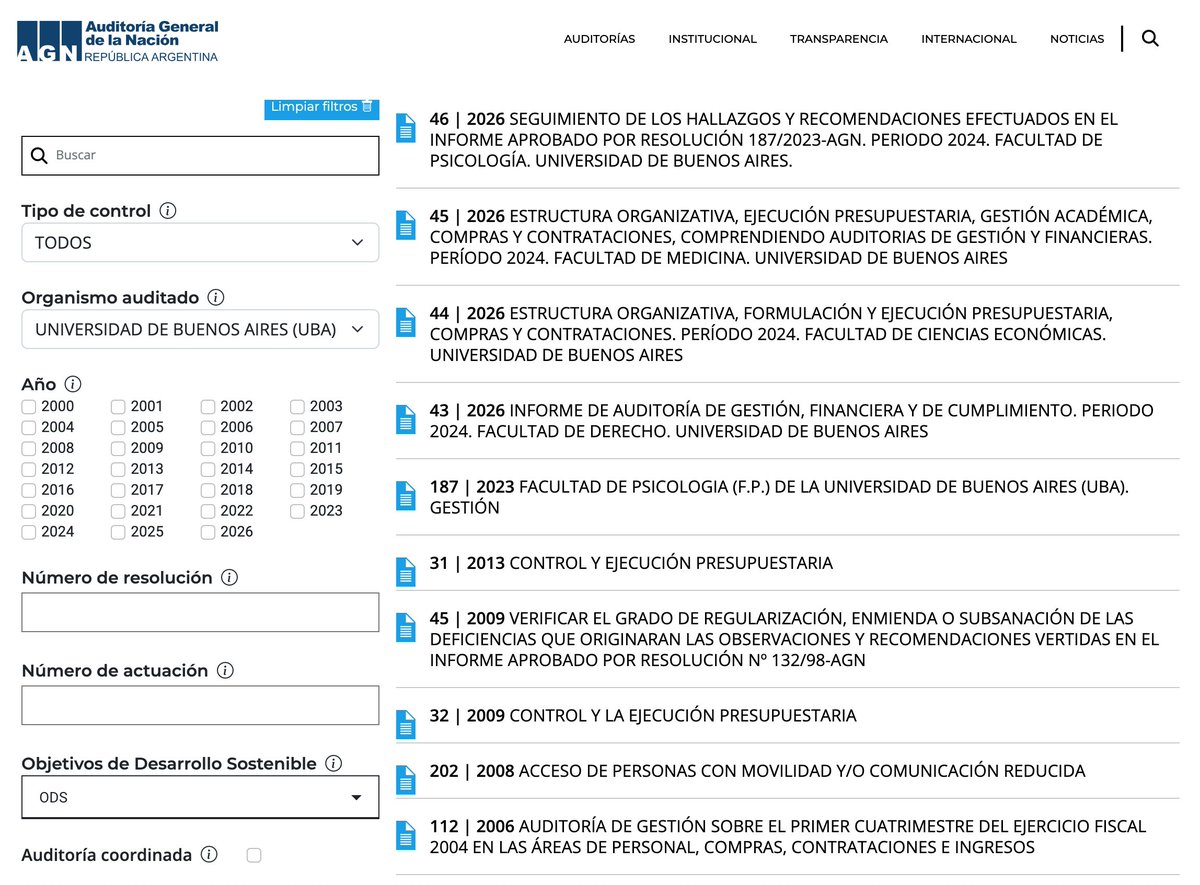Check the 2000 year checkbox
The width and height of the screenshot is (1200, 885).
click(29, 406)
